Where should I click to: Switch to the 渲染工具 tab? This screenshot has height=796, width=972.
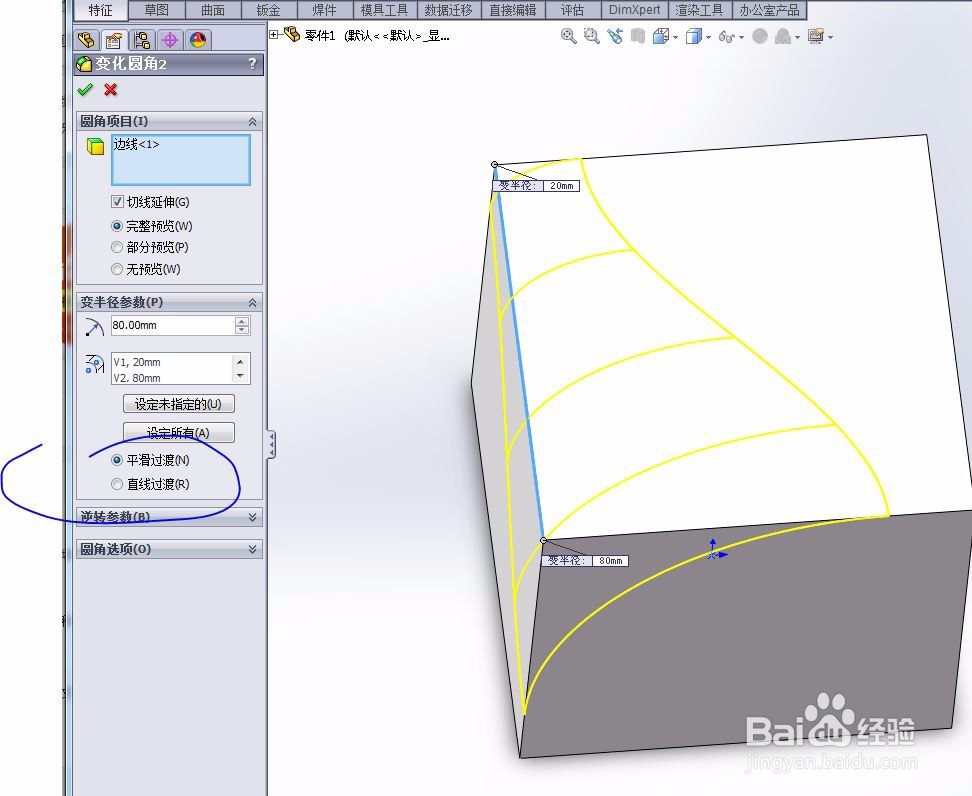[x=699, y=10]
